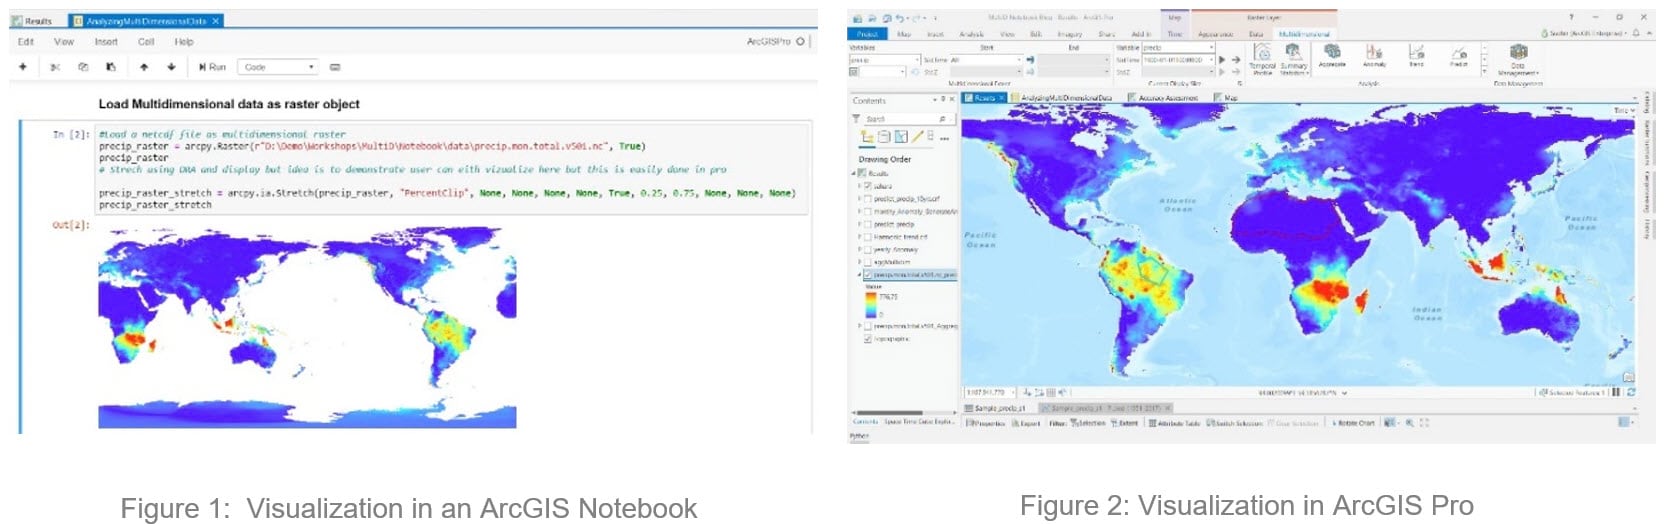Open the notebook Help menu
The height and width of the screenshot is (524, 1671).
pyautogui.click(x=184, y=42)
